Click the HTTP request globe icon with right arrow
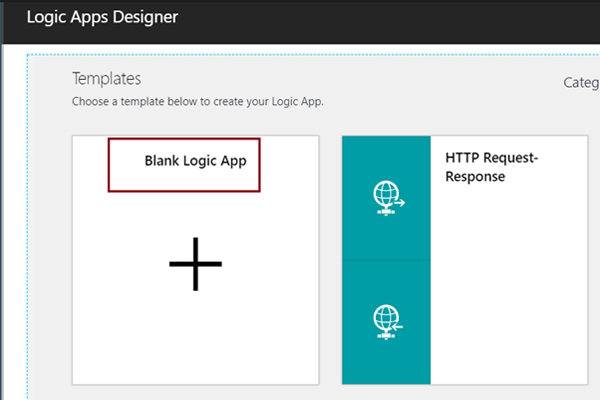 coord(388,198)
